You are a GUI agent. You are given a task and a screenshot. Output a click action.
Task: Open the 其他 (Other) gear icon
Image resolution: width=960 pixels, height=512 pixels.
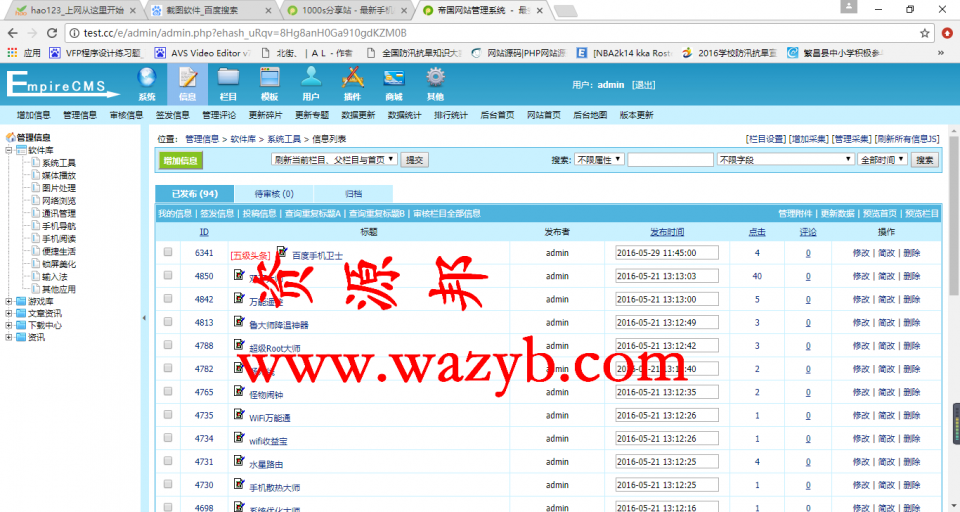pyautogui.click(x=435, y=83)
